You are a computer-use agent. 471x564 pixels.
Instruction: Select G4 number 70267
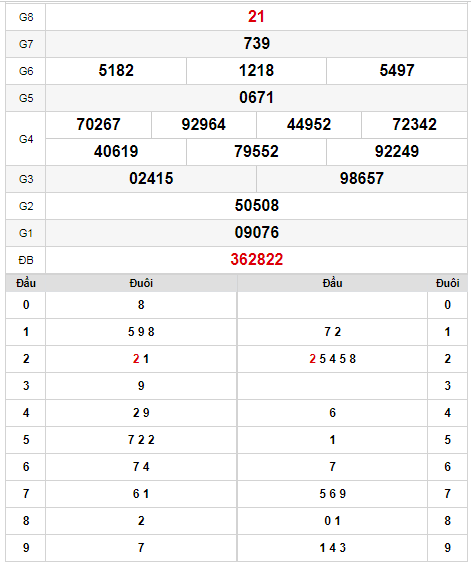pyautogui.click(x=98, y=124)
